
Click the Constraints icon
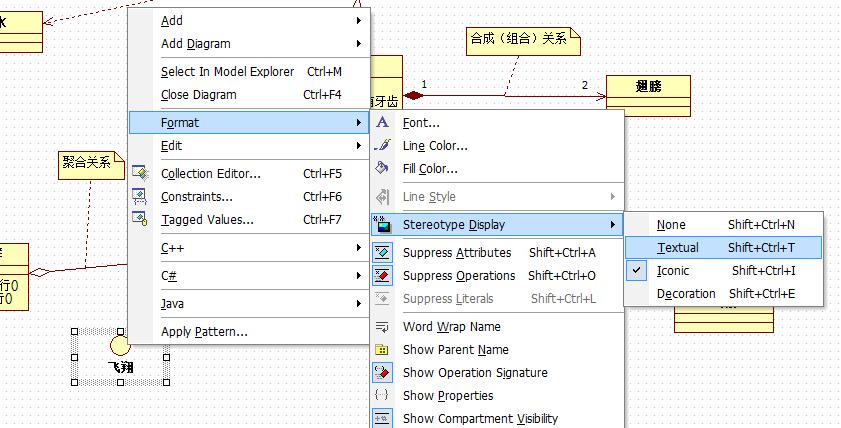point(140,196)
